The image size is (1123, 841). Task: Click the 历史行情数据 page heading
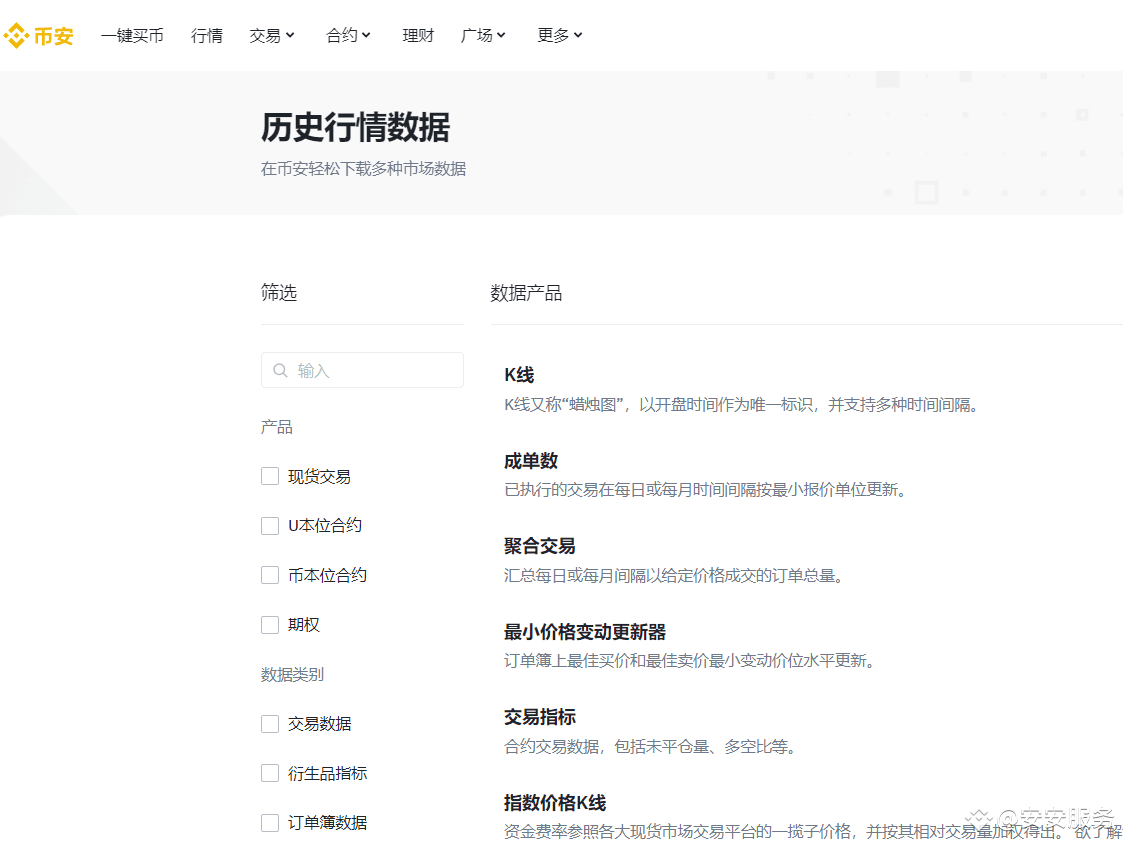[x=356, y=128]
